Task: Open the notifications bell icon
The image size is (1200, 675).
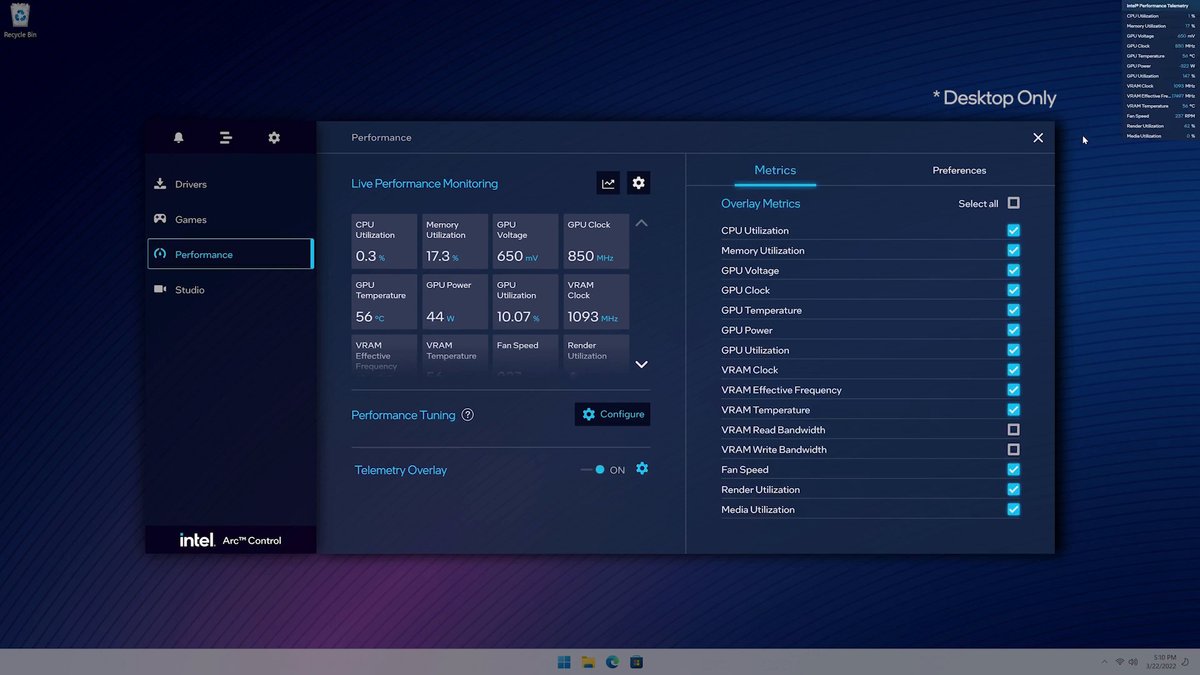Action: pos(179,137)
